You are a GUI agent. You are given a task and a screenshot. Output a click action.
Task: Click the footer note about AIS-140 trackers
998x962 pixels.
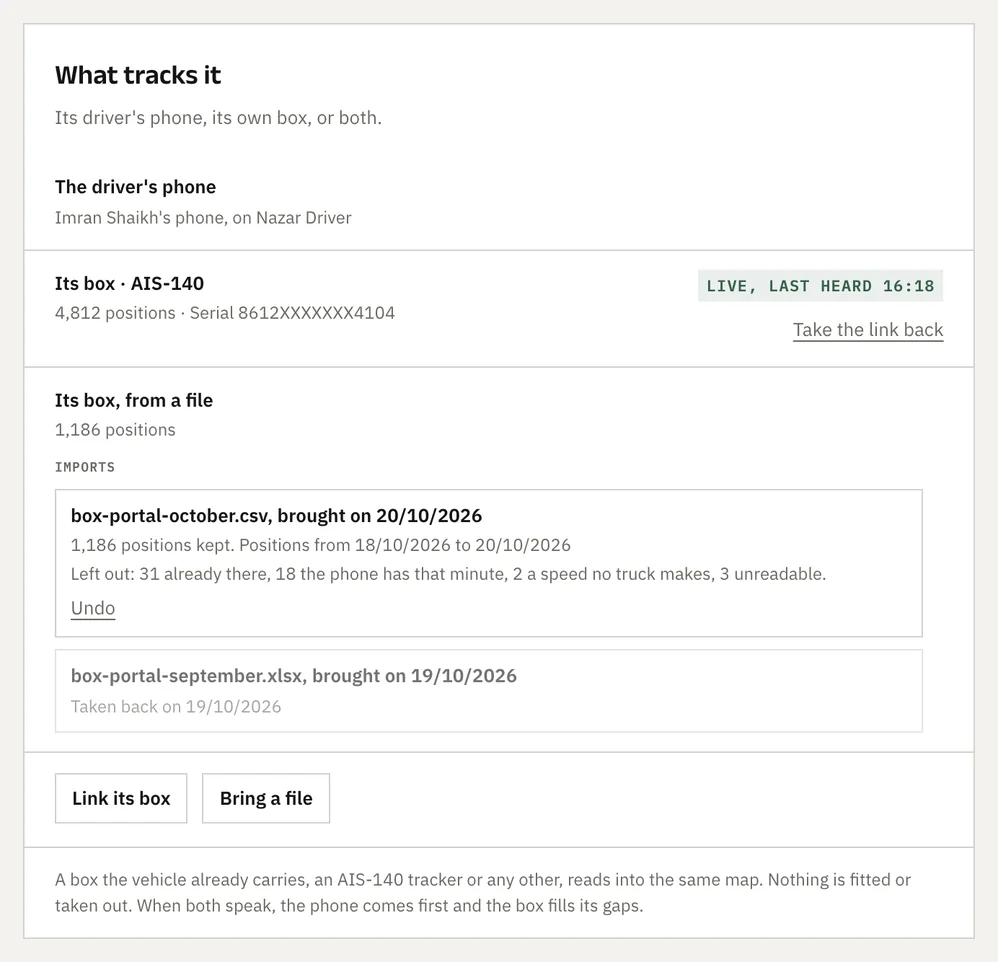482,893
